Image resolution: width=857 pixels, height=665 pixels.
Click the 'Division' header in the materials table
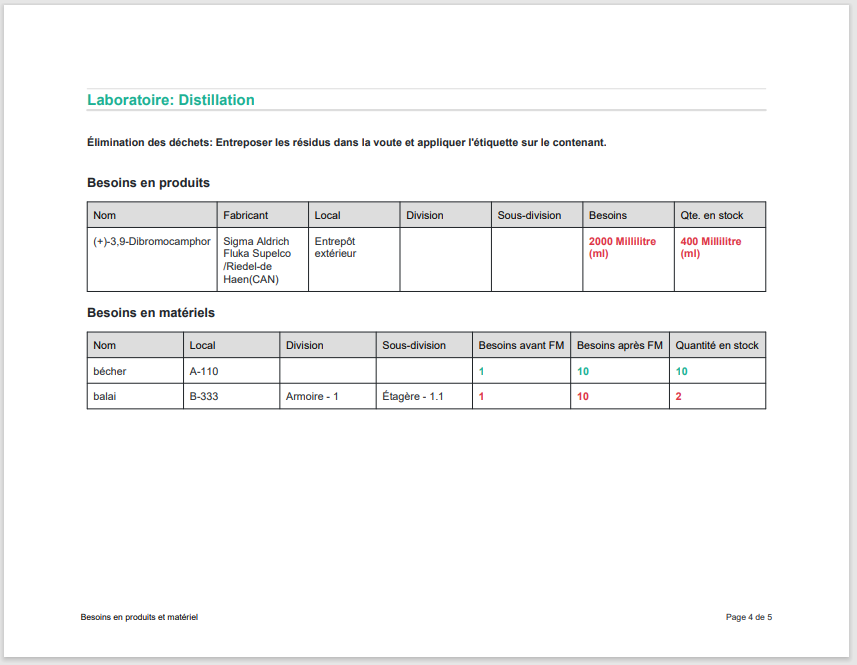tap(327, 345)
